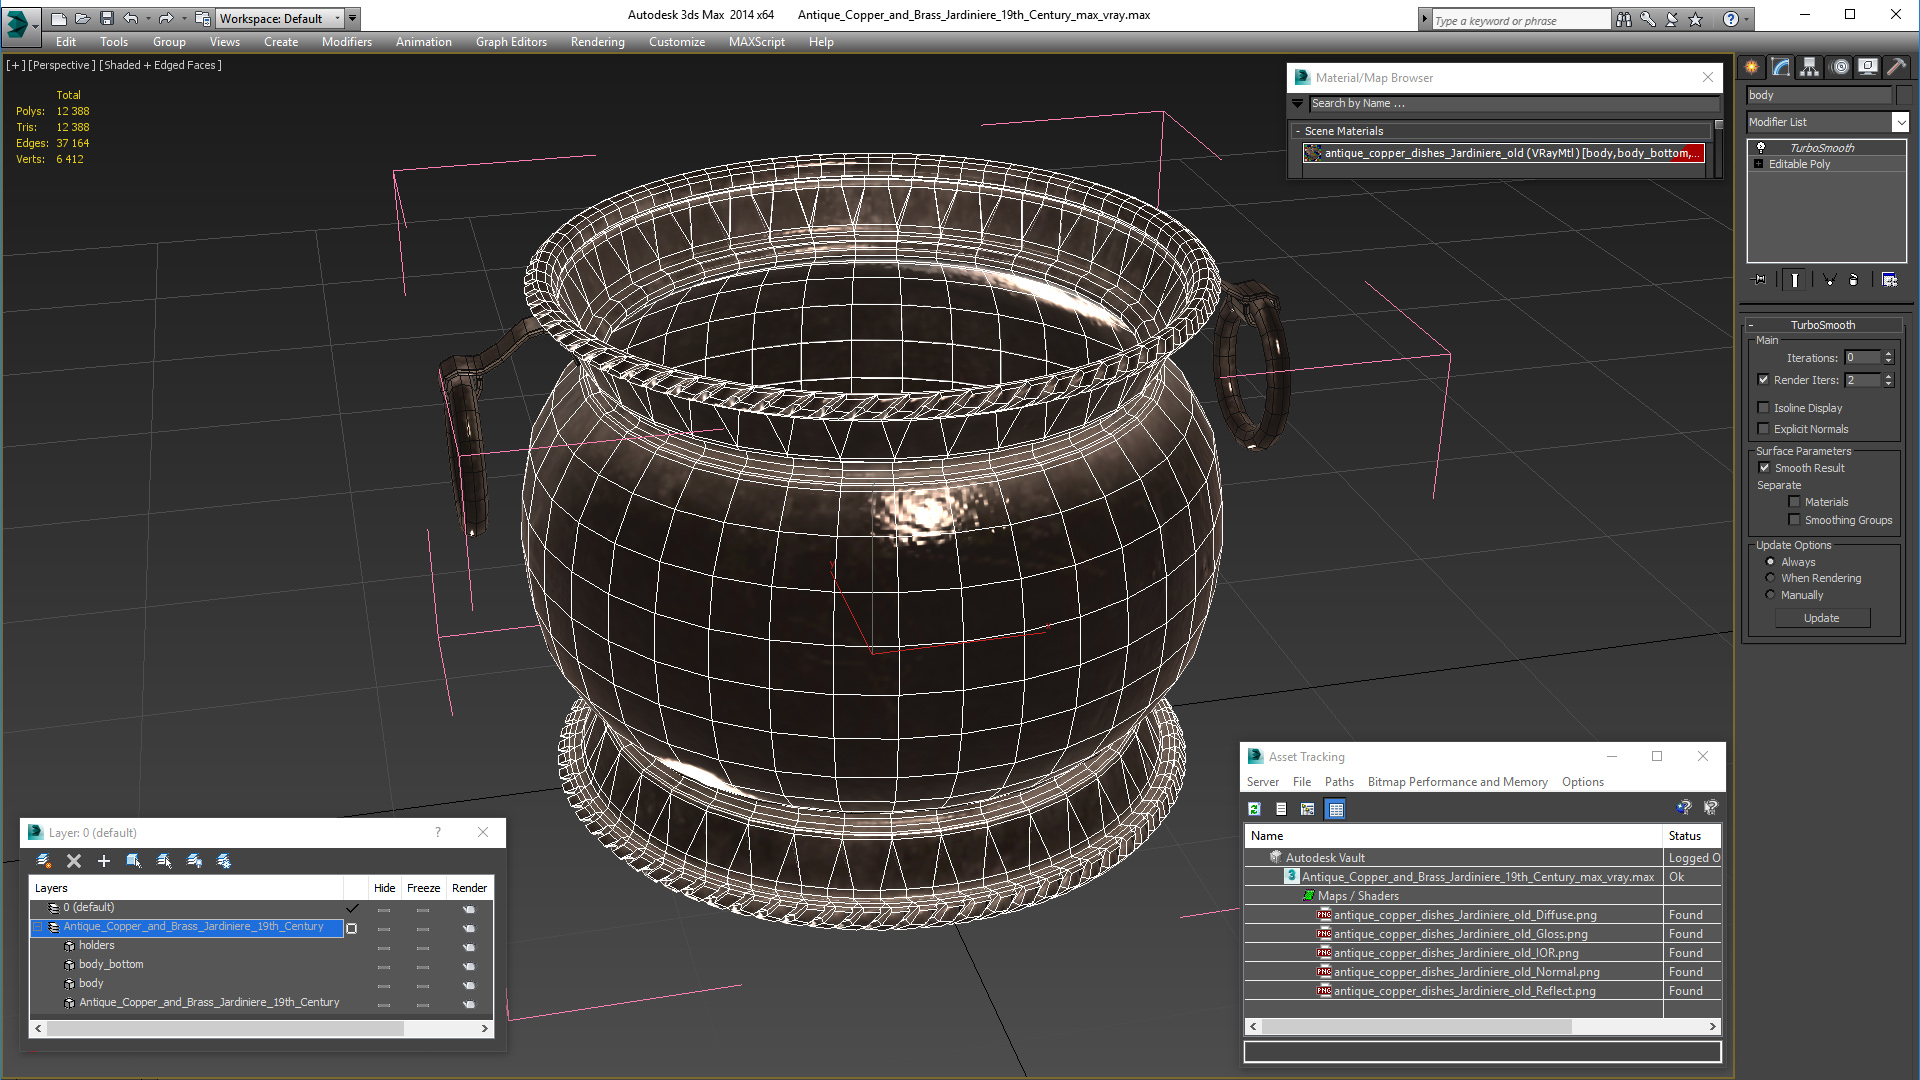Switch to the Motion panel tab
Screen dimensions: 1920x1080
(x=1839, y=67)
